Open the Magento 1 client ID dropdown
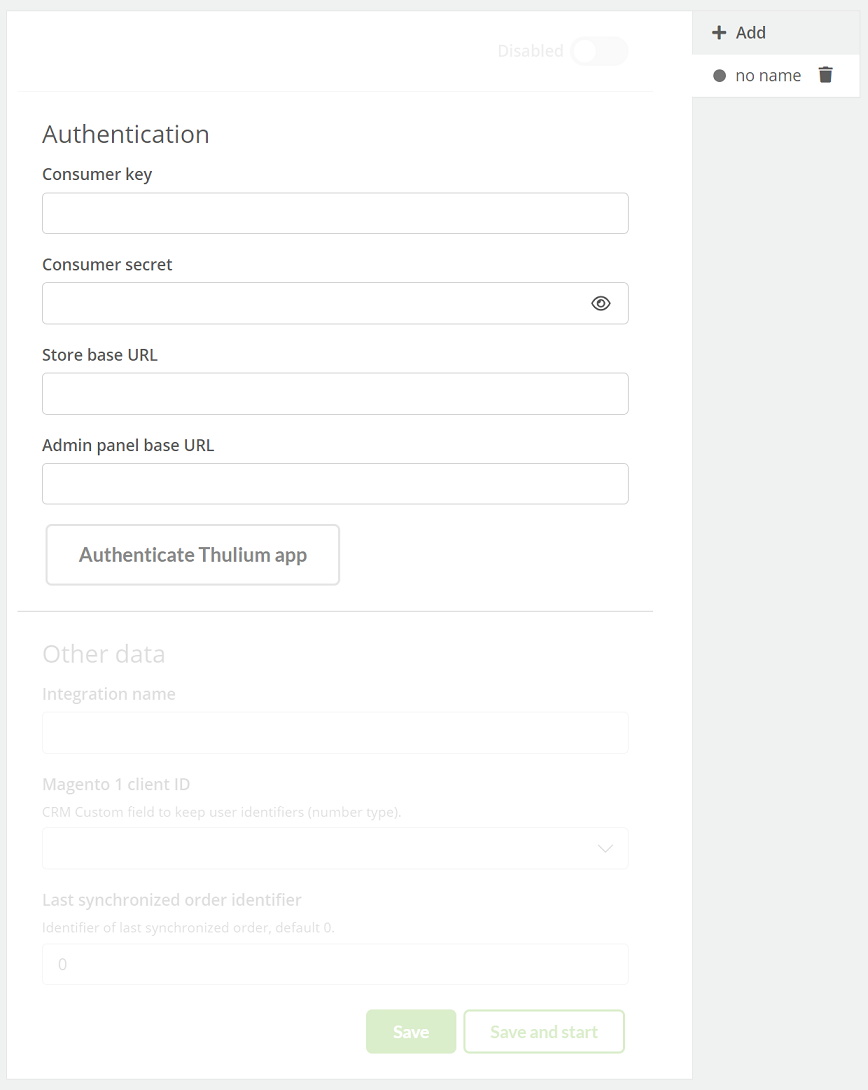The width and height of the screenshot is (868, 1090). point(335,848)
